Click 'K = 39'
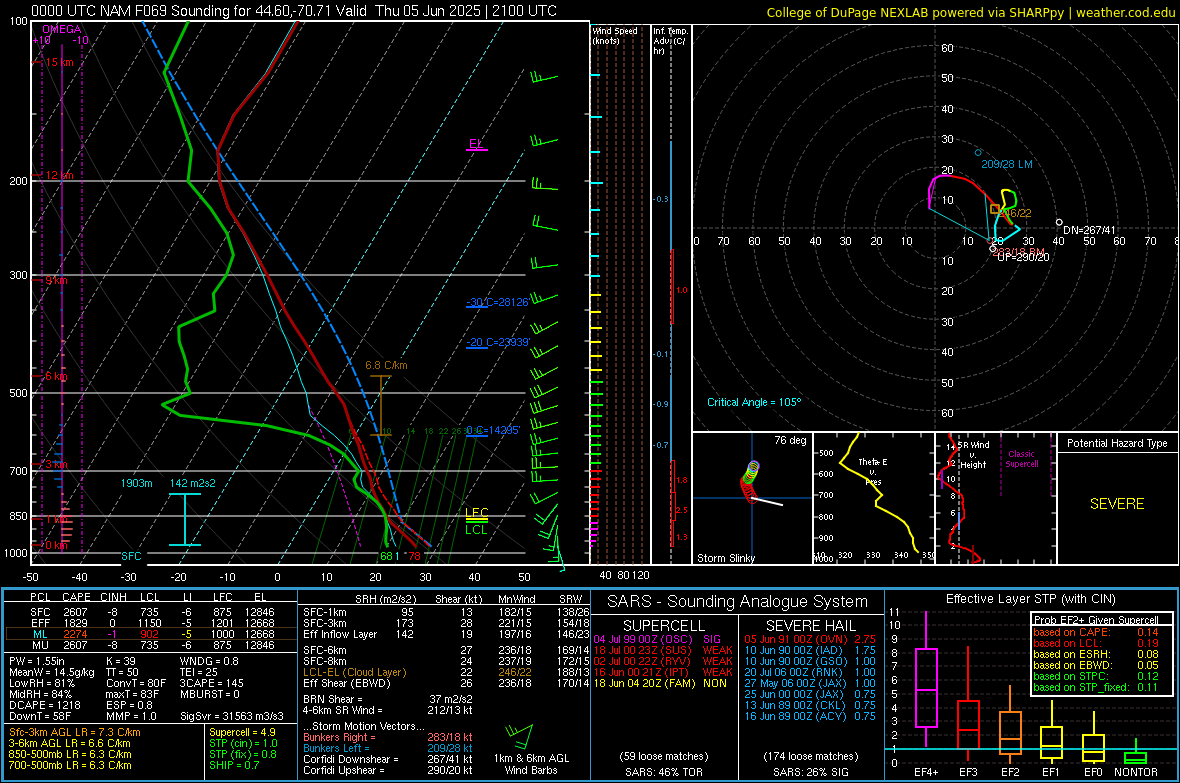Image resolution: width=1180 pixels, height=783 pixels. (120, 661)
